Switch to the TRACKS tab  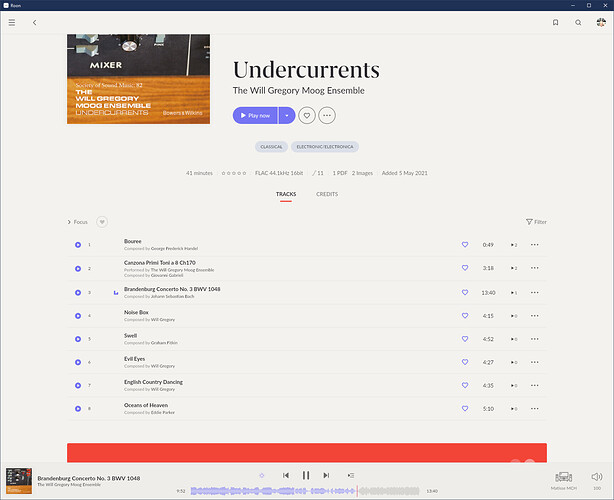[286, 194]
